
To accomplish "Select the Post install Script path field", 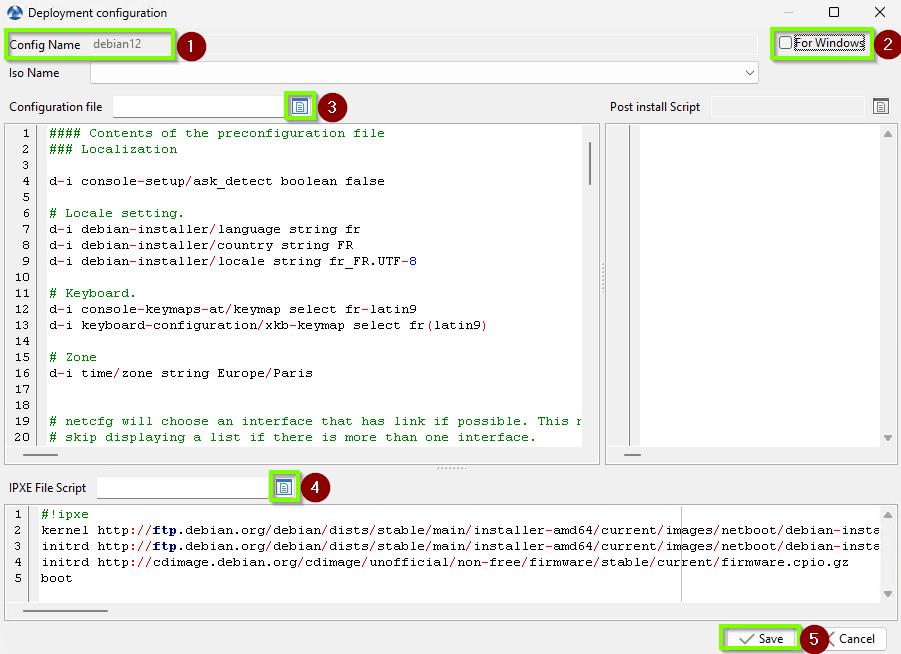I will coord(786,106).
